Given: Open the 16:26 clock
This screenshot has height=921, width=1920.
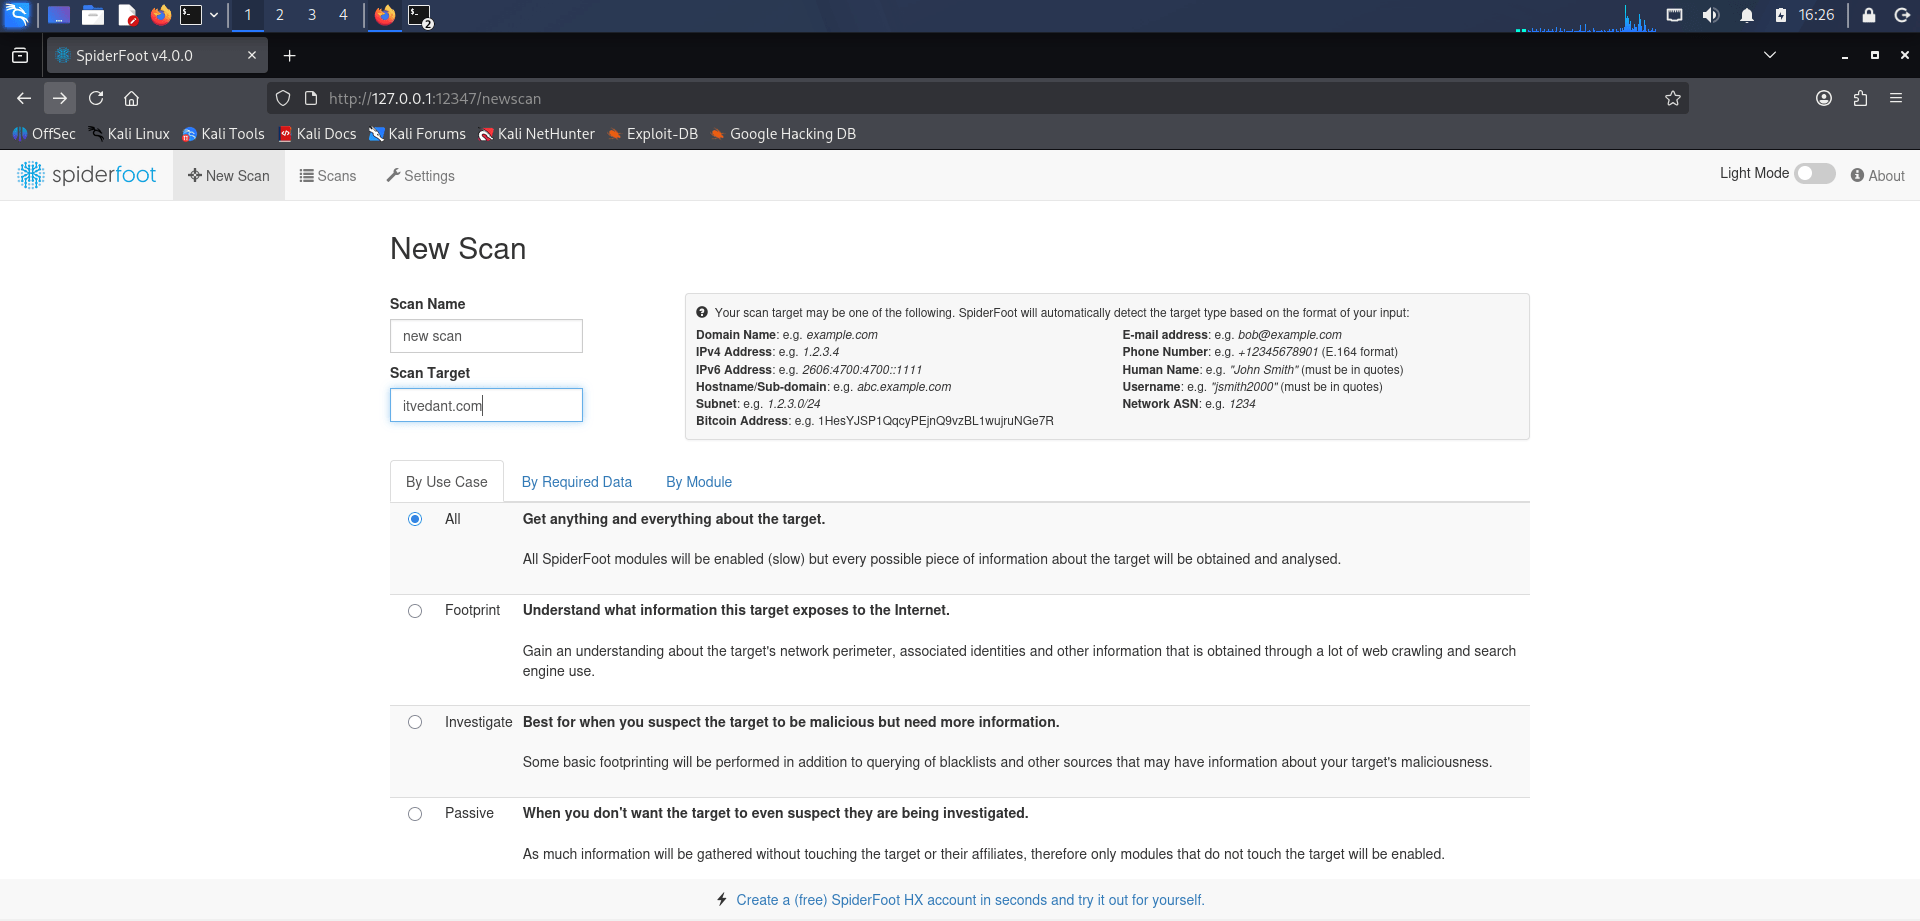Looking at the screenshot, I should (1816, 15).
